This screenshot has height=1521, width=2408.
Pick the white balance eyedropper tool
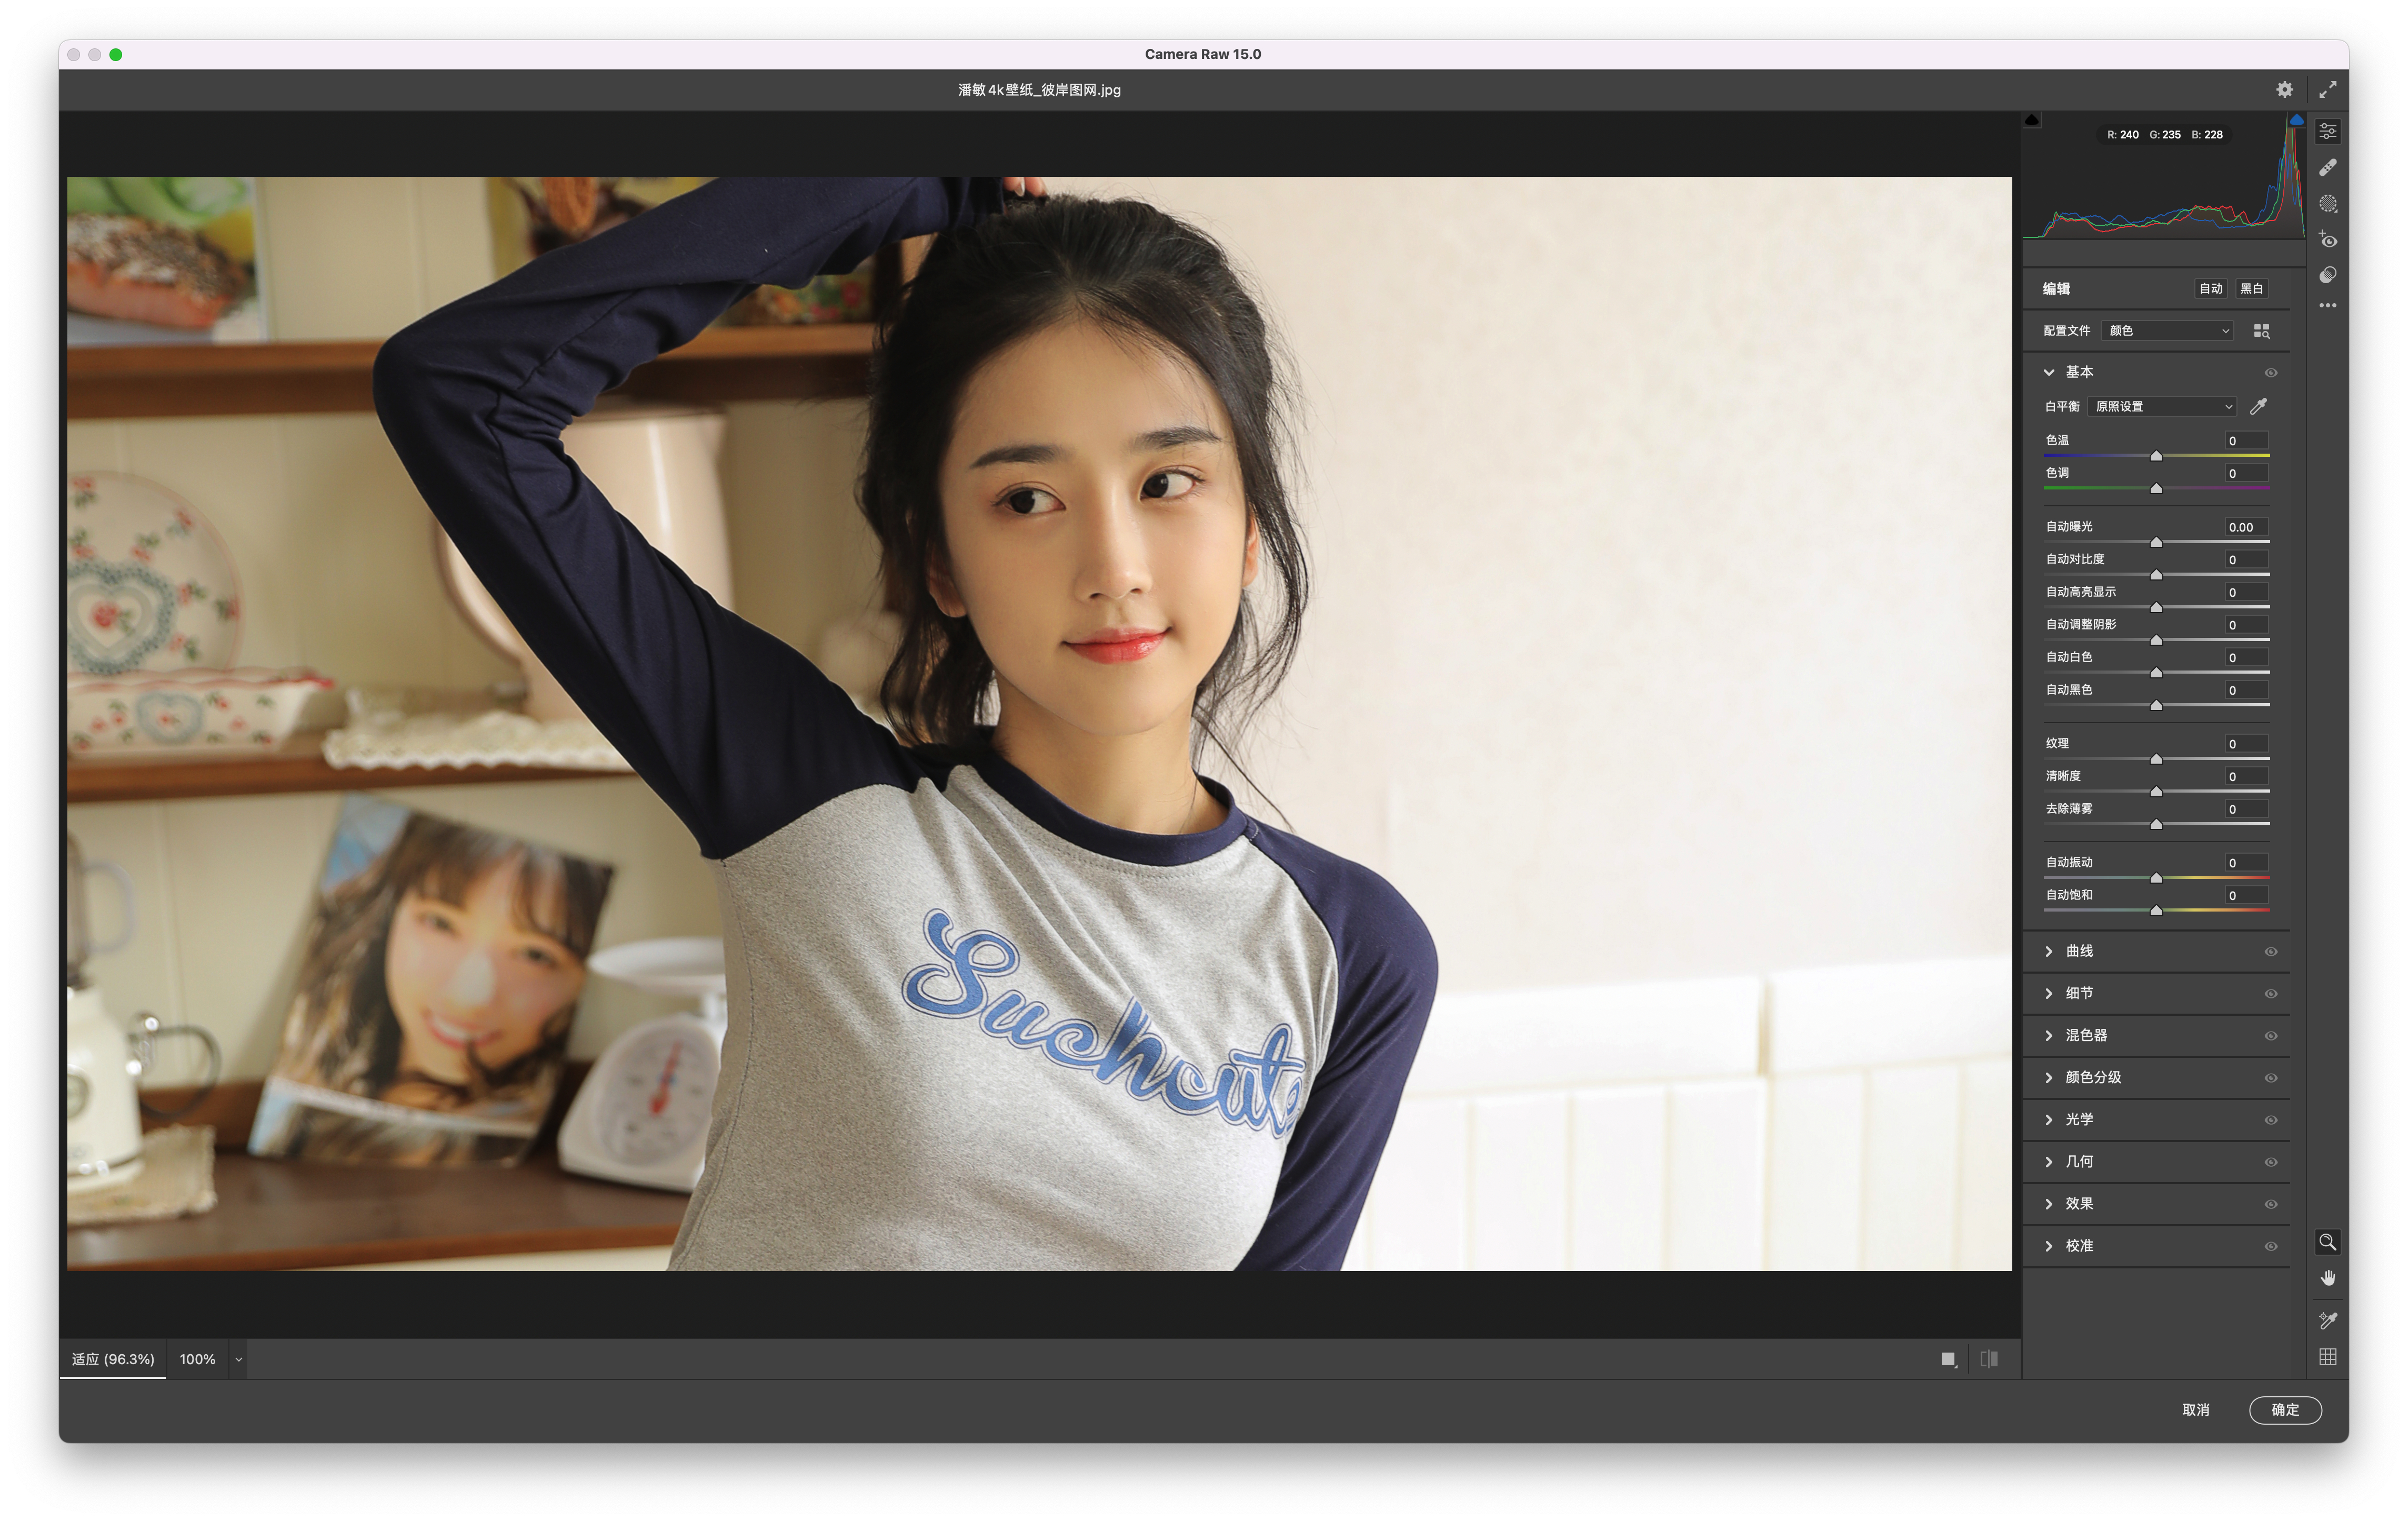coord(2258,406)
